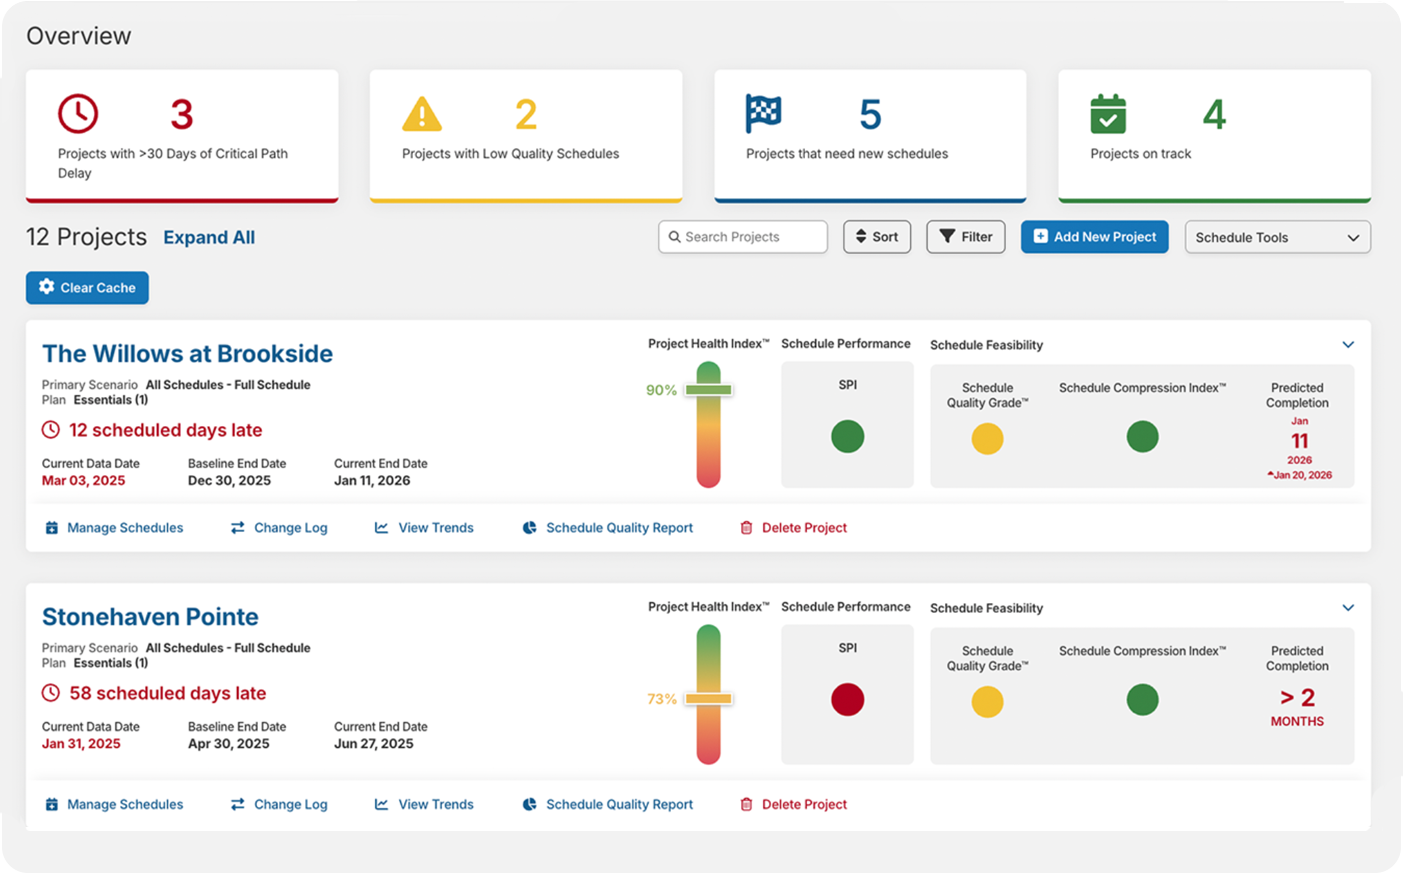
Task: Click the yellow warning triangle icon
Action: coord(422,114)
